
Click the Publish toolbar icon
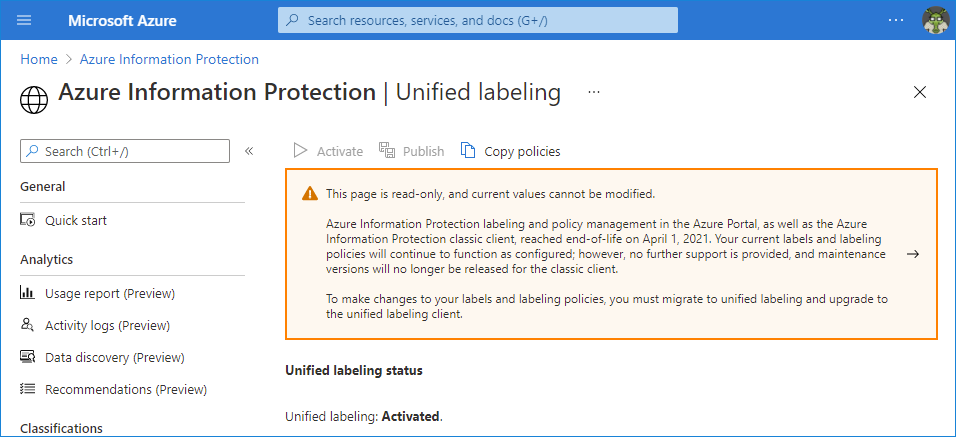pyautogui.click(x=388, y=151)
